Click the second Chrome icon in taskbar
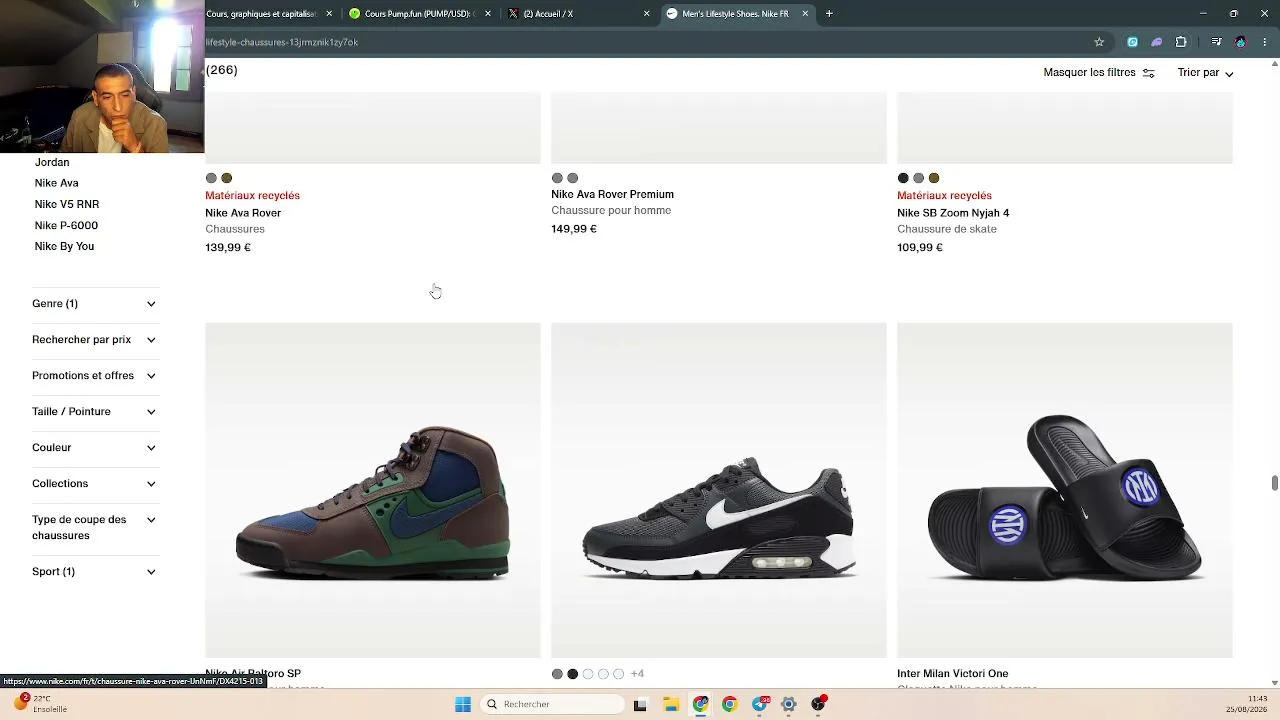 pyautogui.click(x=730, y=704)
